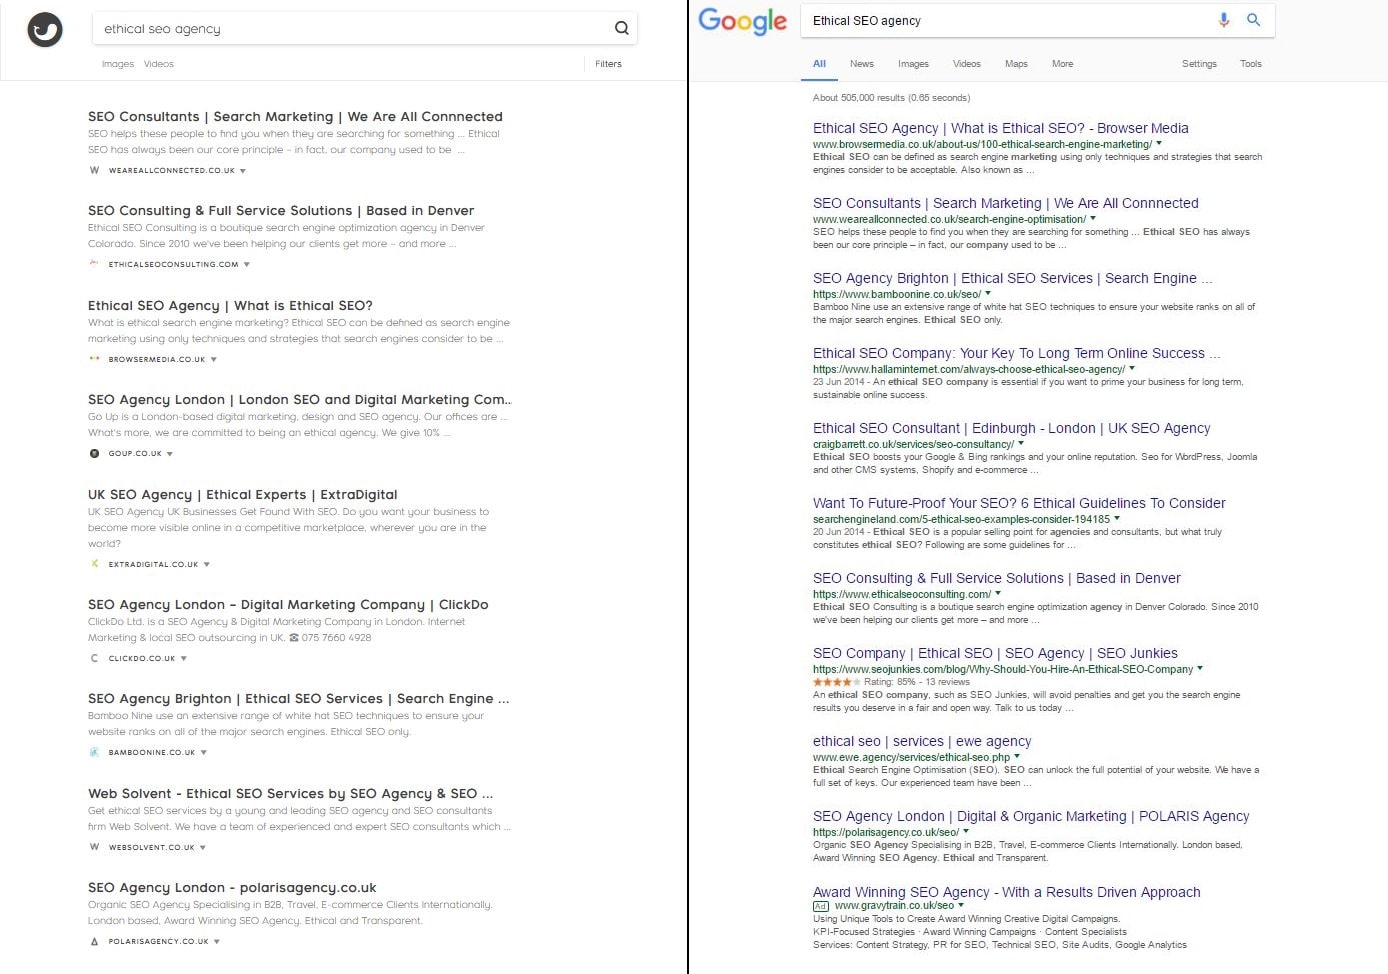Open left result SEO Agency London ClickDo
This screenshot has height=974, width=1388.
(x=288, y=605)
